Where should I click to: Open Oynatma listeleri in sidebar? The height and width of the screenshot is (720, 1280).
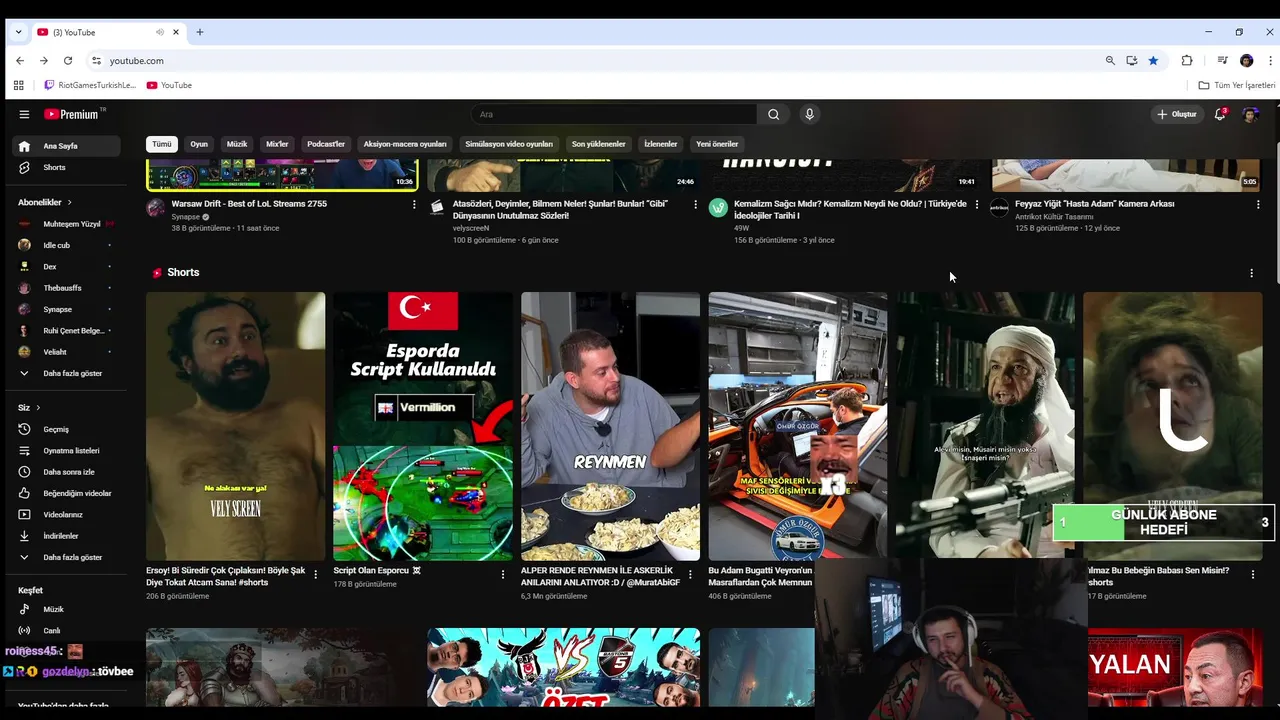point(67,450)
